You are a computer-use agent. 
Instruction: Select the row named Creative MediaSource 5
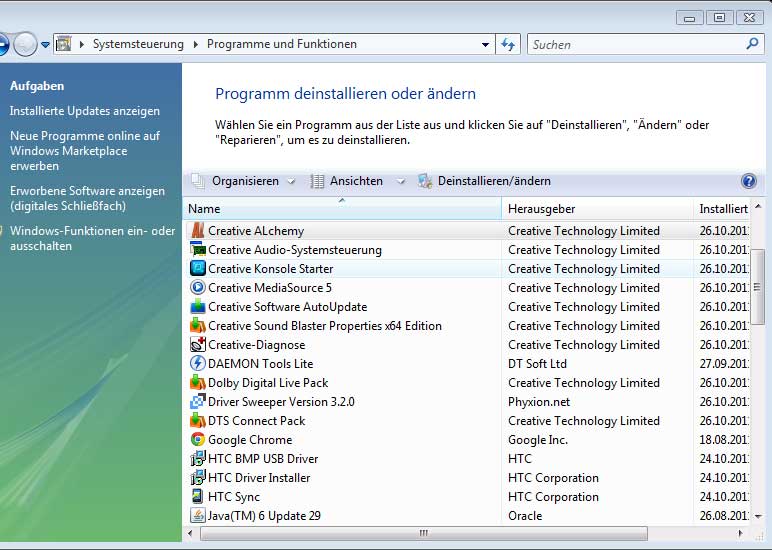click(467, 288)
